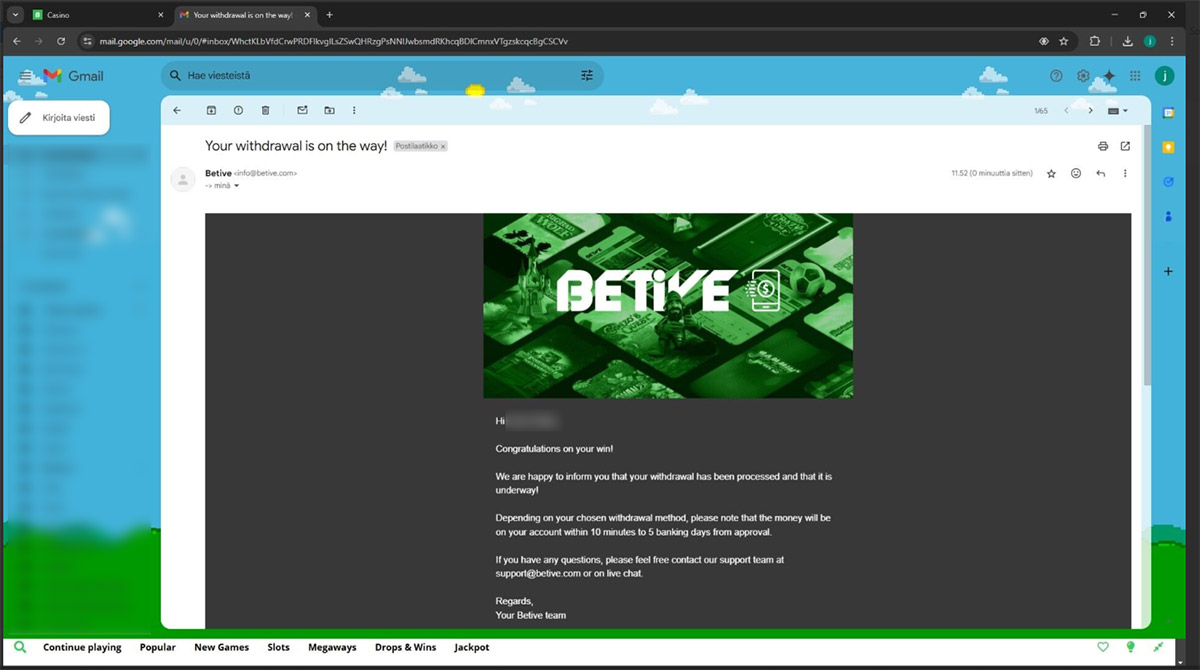Go to newer message arrow
This screenshot has width=1200, height=670.
pyautogui.click(x=1067, y=110)
